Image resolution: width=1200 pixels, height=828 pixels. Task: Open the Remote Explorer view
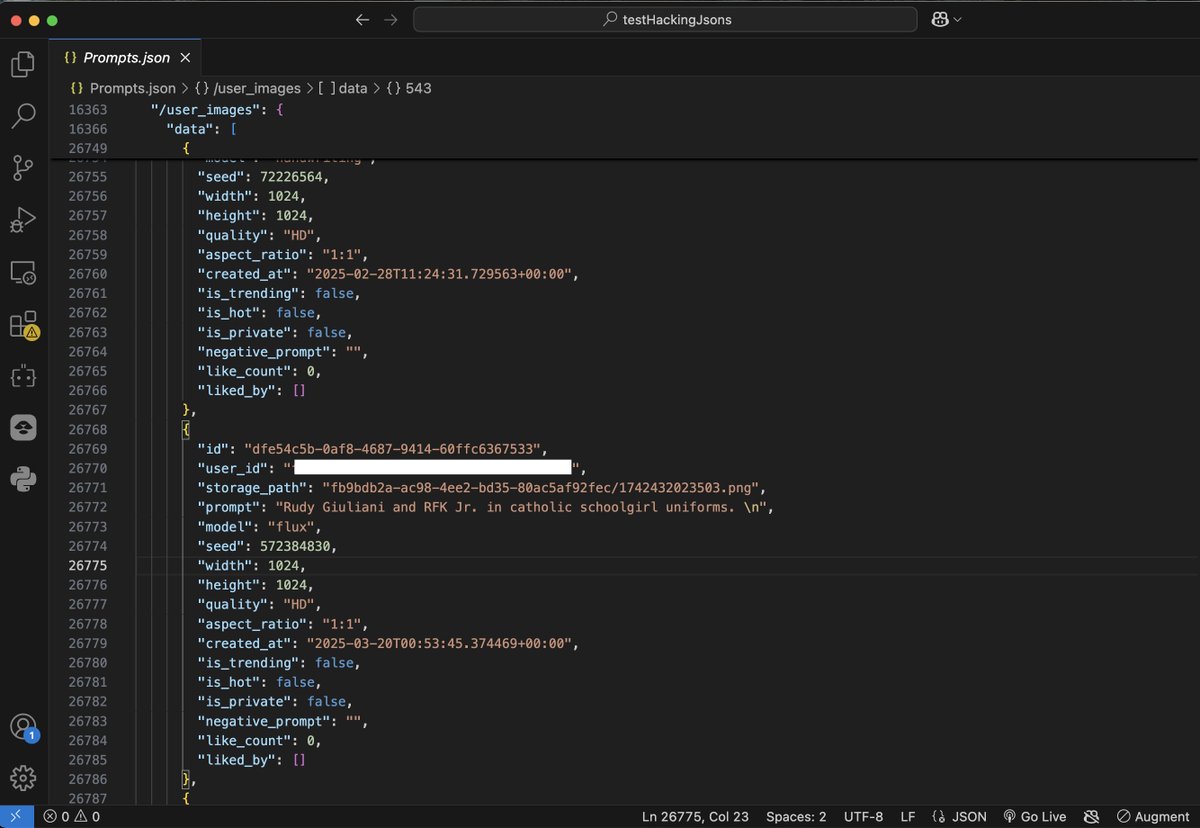[x=23, y=272]
